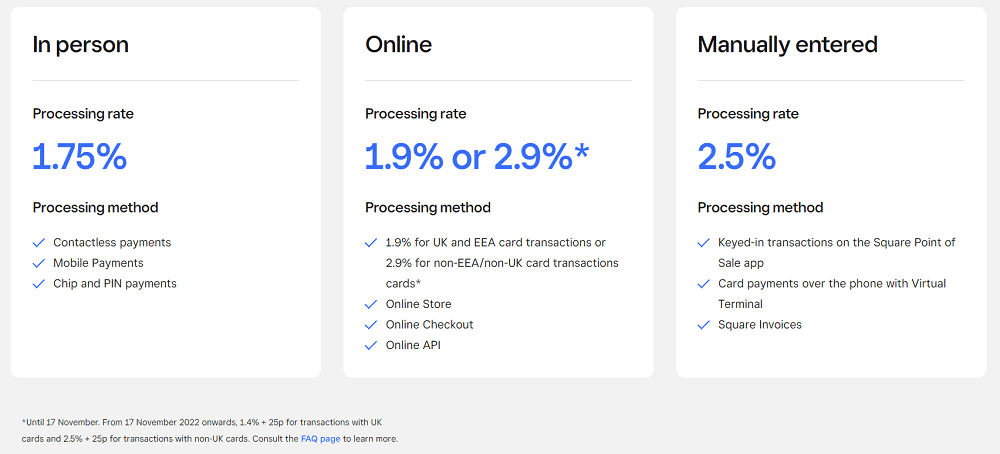This screenshot has width=1000, height=454.
Task: Click the checkmark by Square Invoices
Action: point(704,325)
